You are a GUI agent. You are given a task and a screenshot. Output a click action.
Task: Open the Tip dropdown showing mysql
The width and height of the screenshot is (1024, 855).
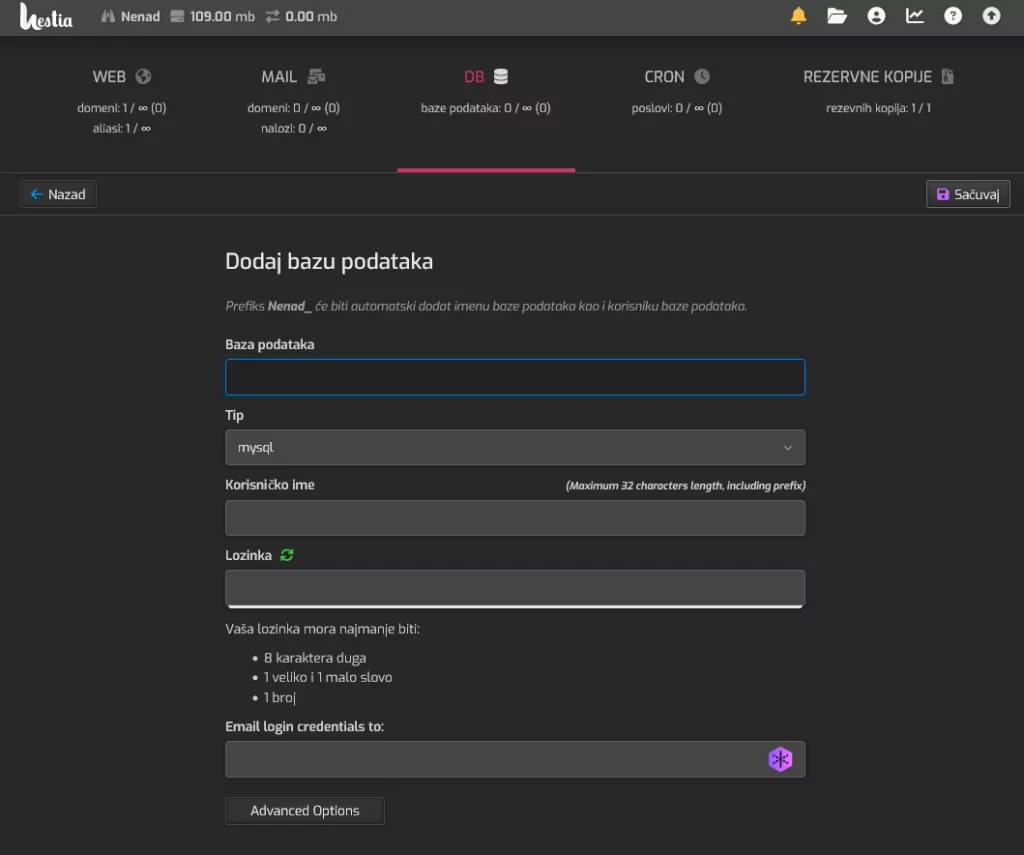tap(515, 447)
